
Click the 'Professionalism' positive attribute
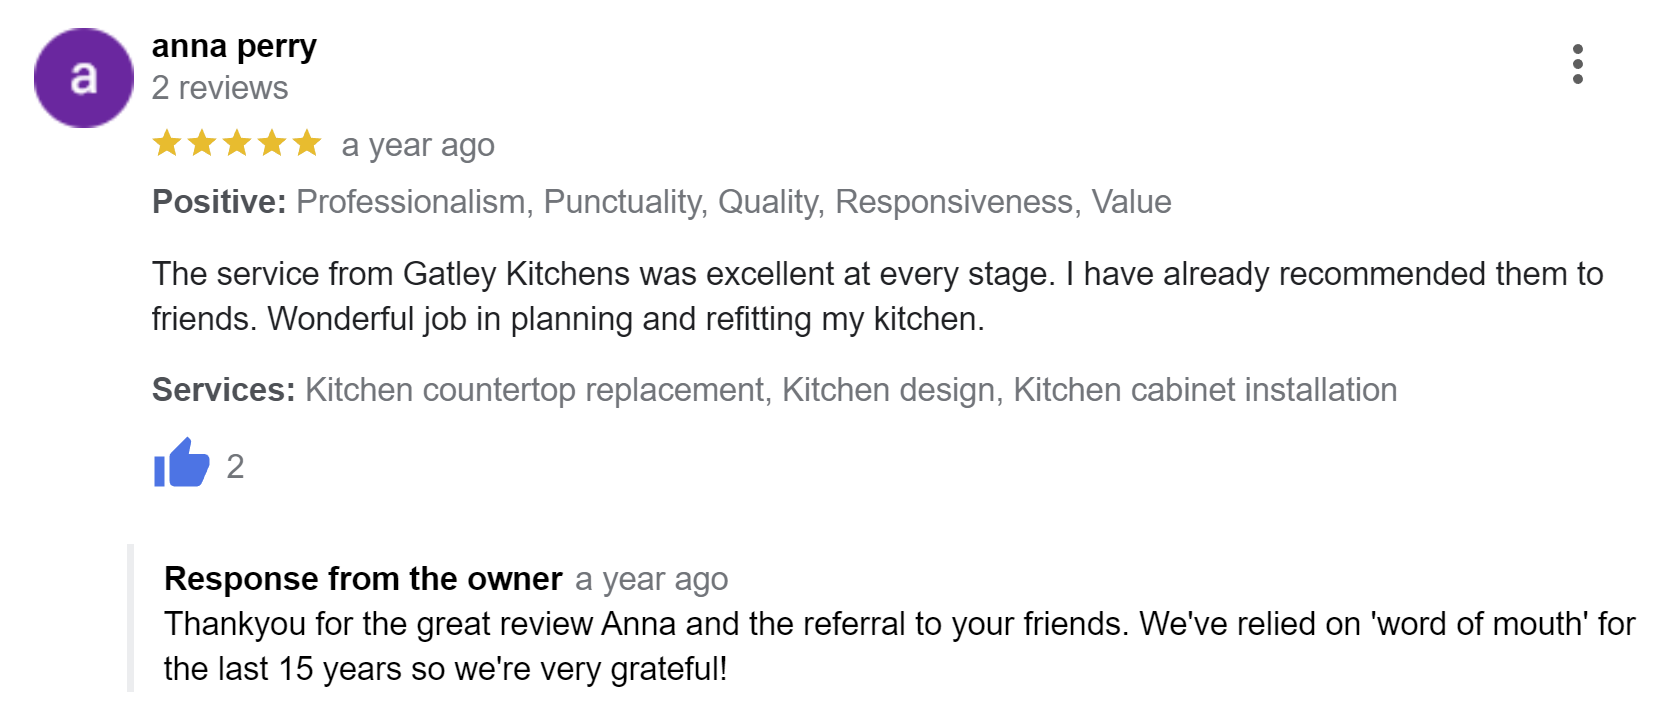[x=411, y=202]
